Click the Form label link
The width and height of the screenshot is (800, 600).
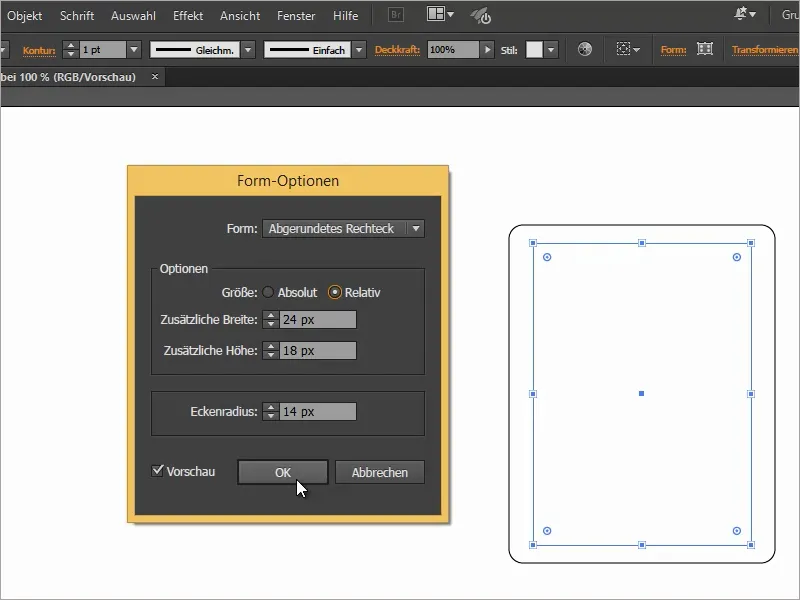click(673, 50)
